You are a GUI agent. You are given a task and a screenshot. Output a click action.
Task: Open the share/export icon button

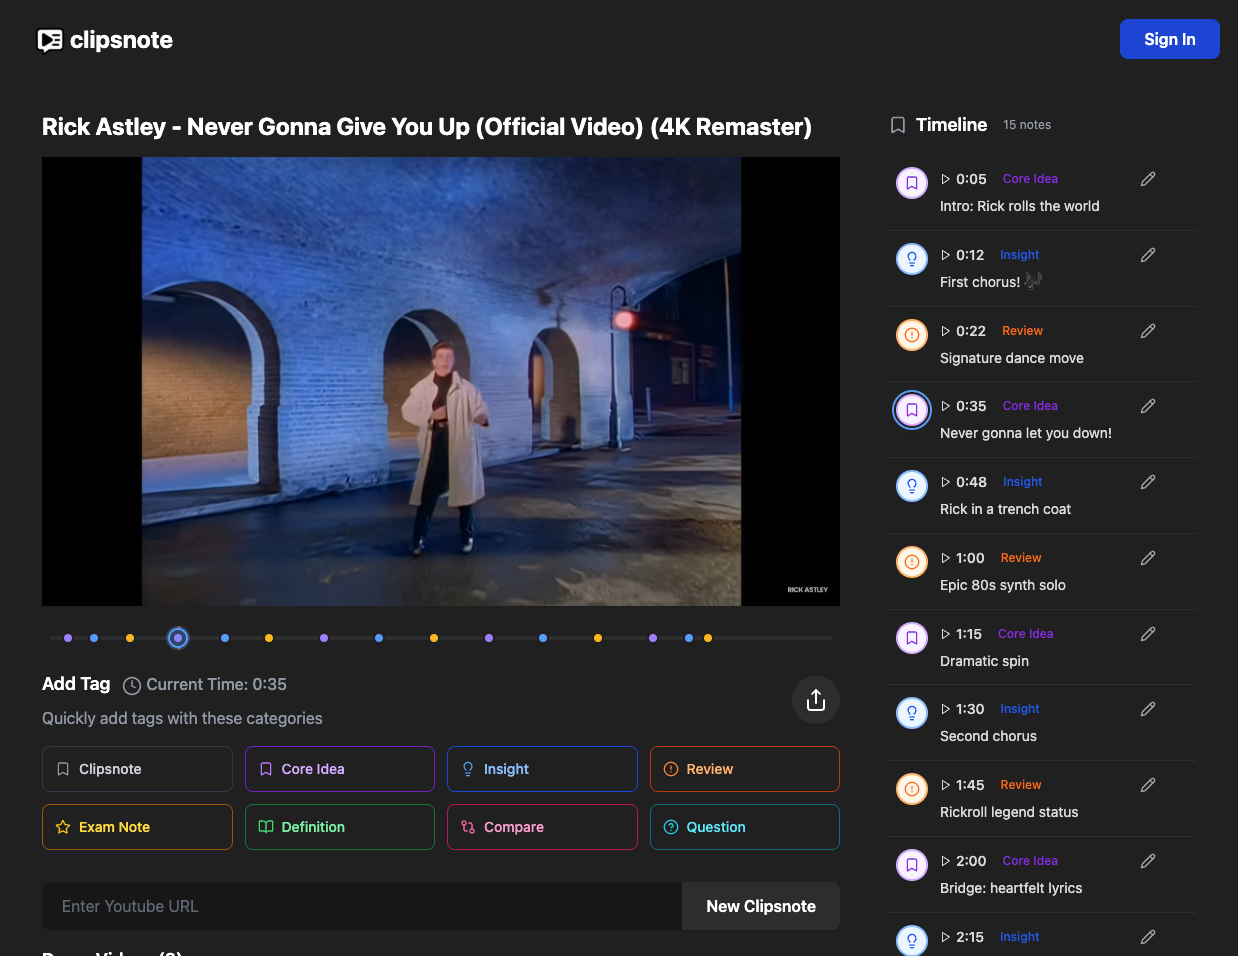(x=816, y=700)
